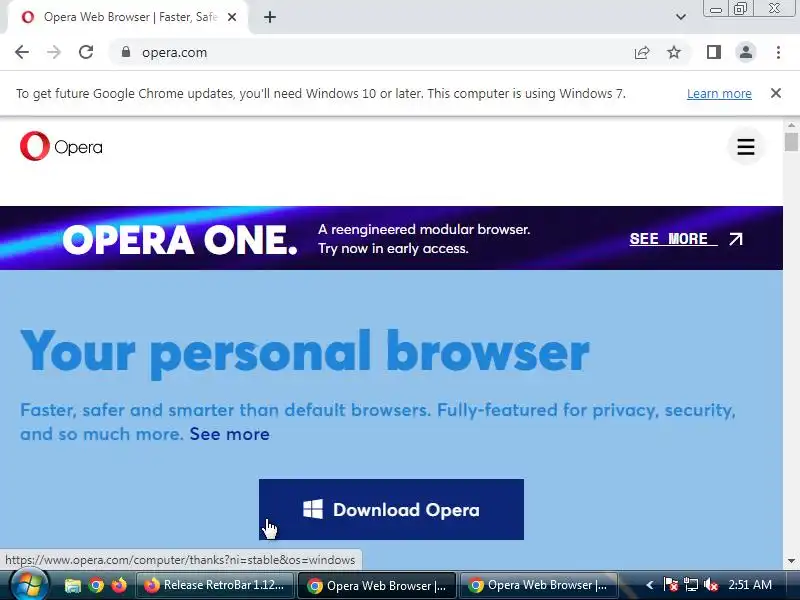800x600 pixels.
Task: Switch to Release RetroBar Firefox window
Action: [x=215, y=585]
